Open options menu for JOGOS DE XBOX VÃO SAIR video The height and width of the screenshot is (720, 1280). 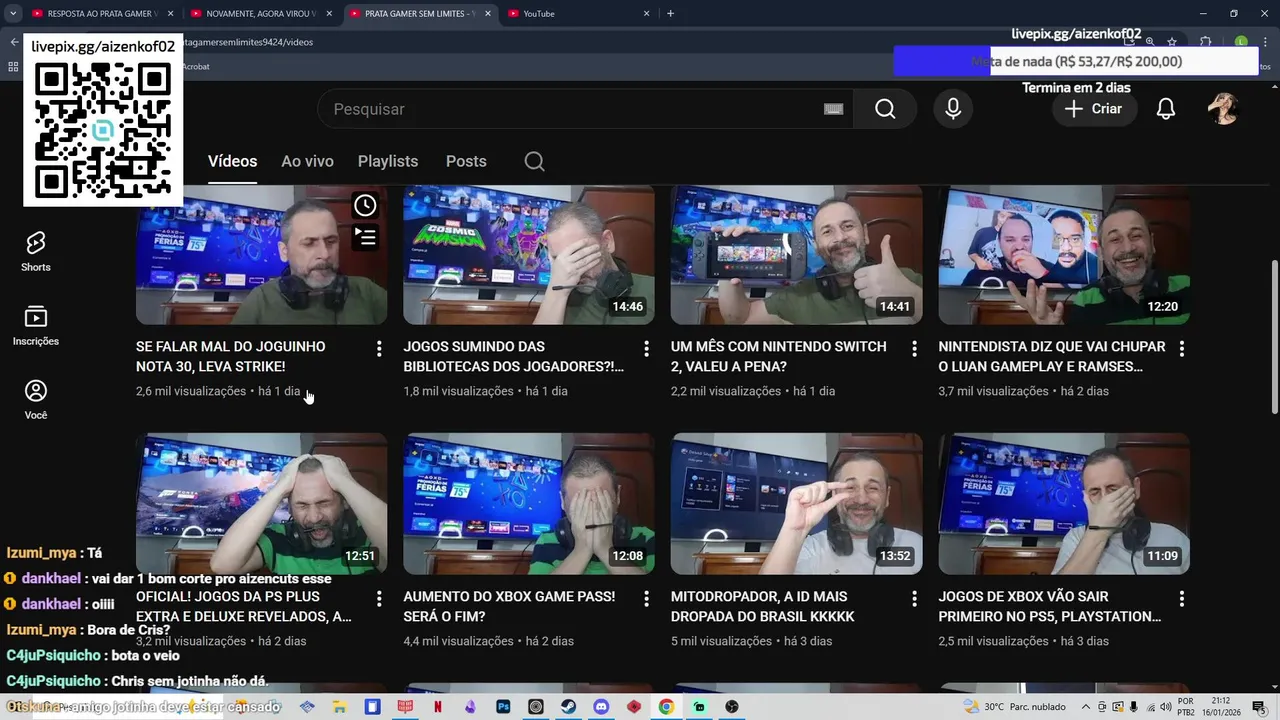click(x=1182, y=598)
